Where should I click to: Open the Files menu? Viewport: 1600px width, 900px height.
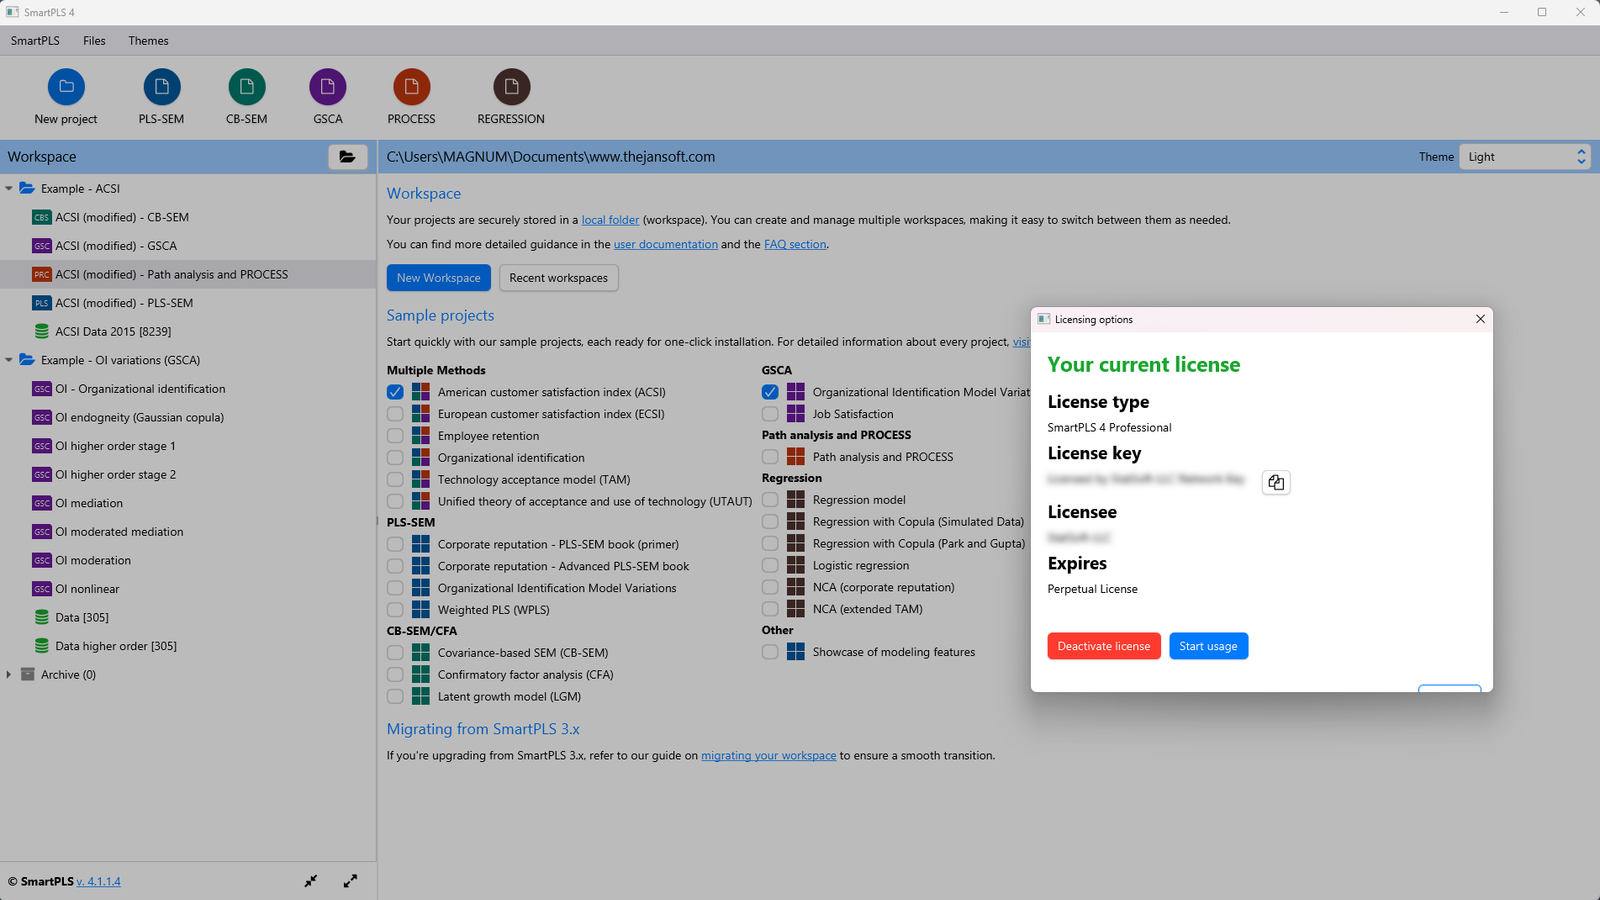(94, 41)
